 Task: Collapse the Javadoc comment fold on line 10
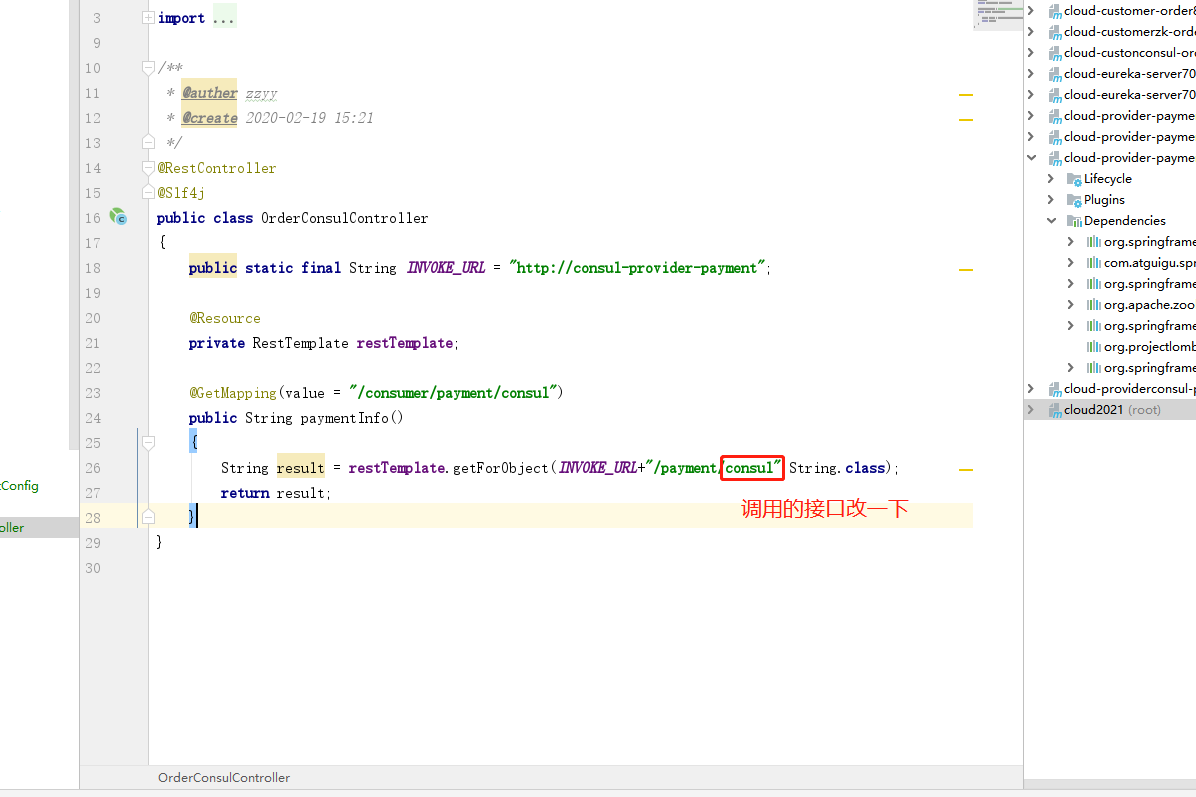tap(148, 68)
